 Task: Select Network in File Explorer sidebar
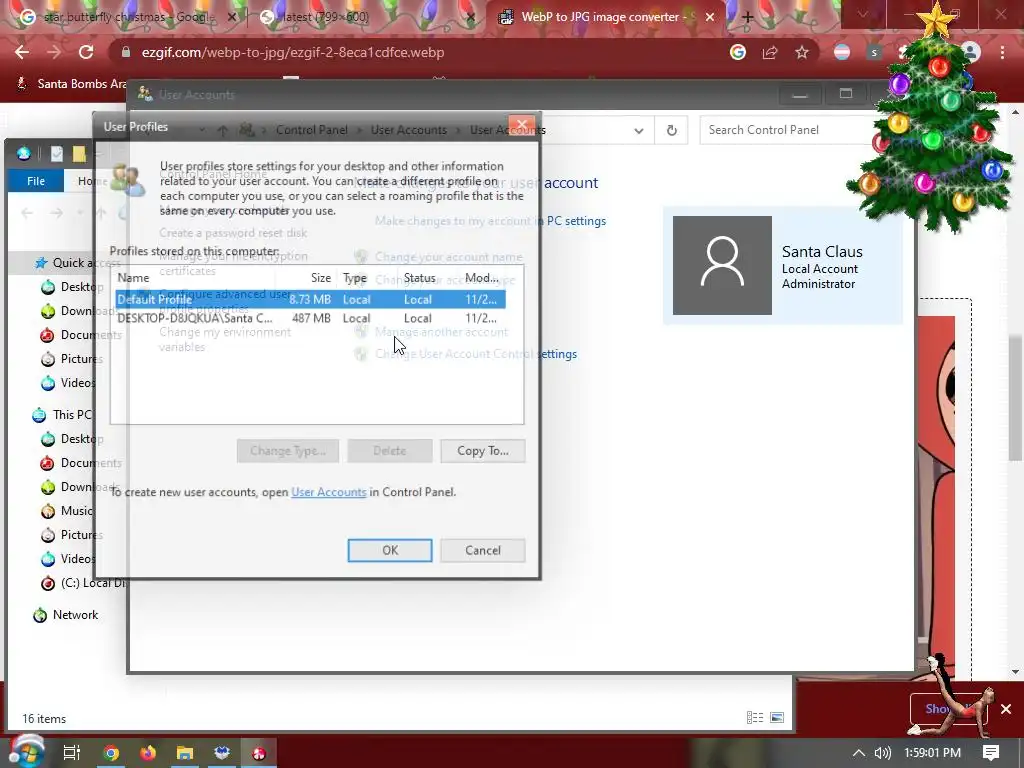coord(66,615)
